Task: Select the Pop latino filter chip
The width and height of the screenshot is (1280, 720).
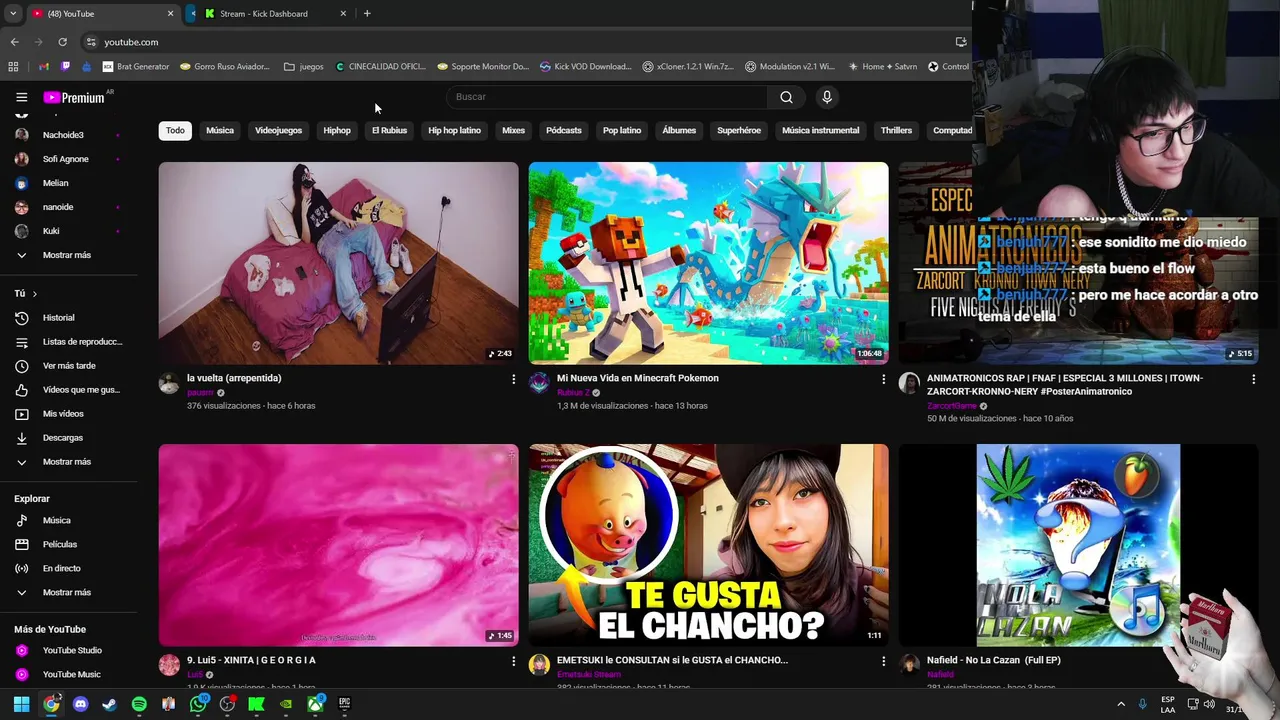Action: [622, 130]
